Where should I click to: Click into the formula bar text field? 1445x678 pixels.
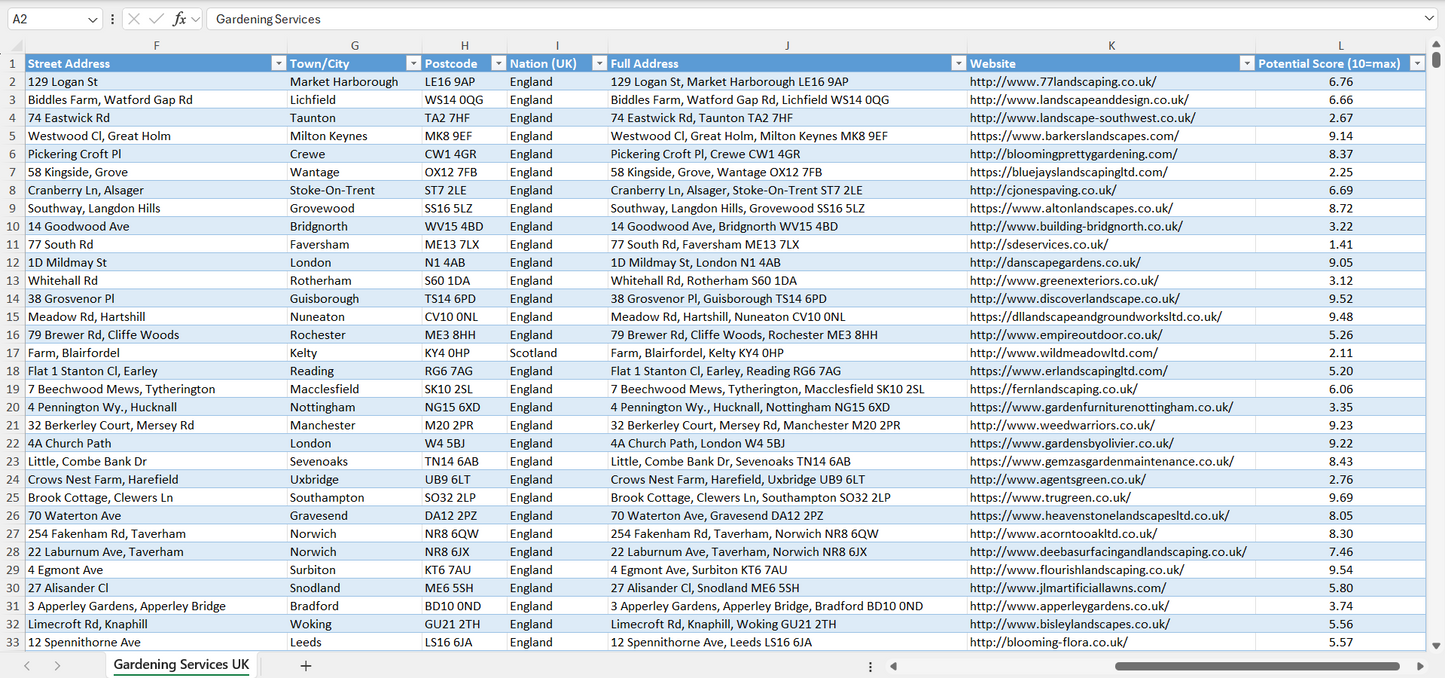coord(800,19)
